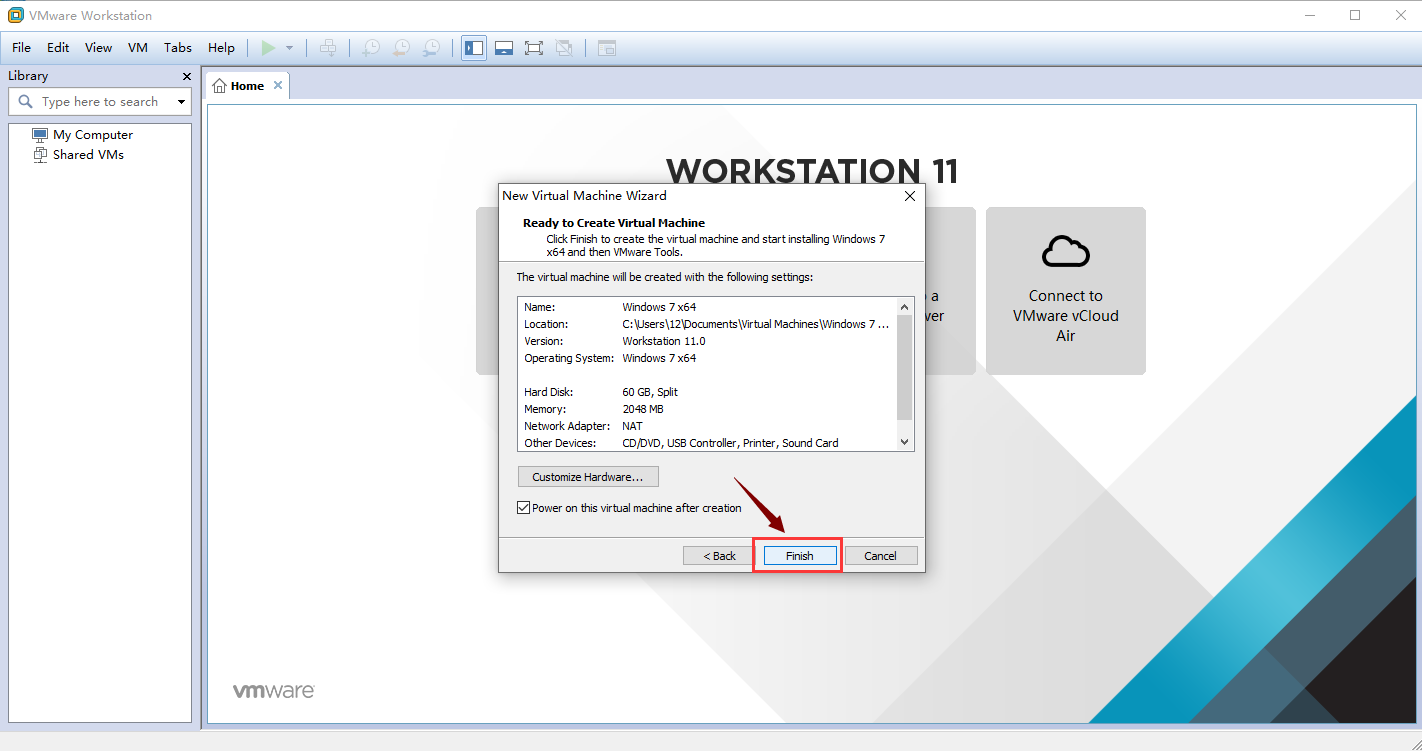The width and height of the screenshot is (1422, 751).
Task: Toggle the Show Library sidebar icon
Action: pos(474,48)
